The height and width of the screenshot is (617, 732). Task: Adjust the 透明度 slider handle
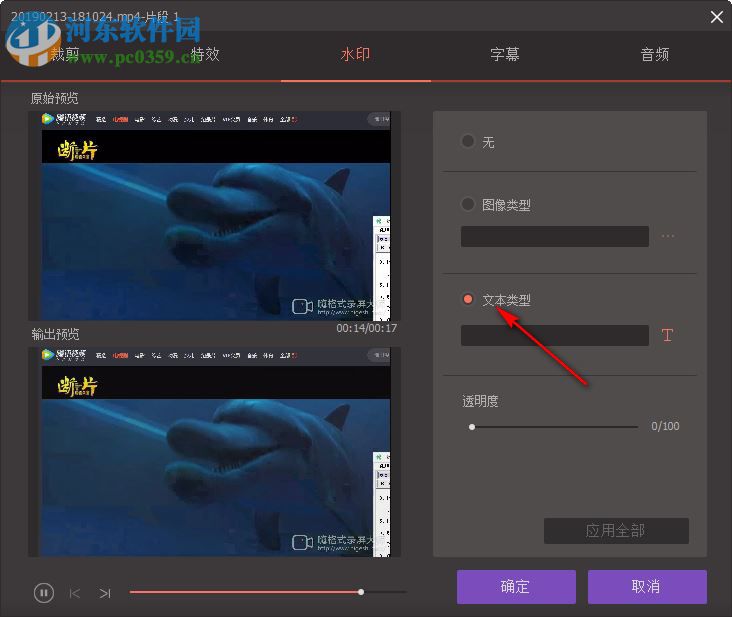point(472,427)
